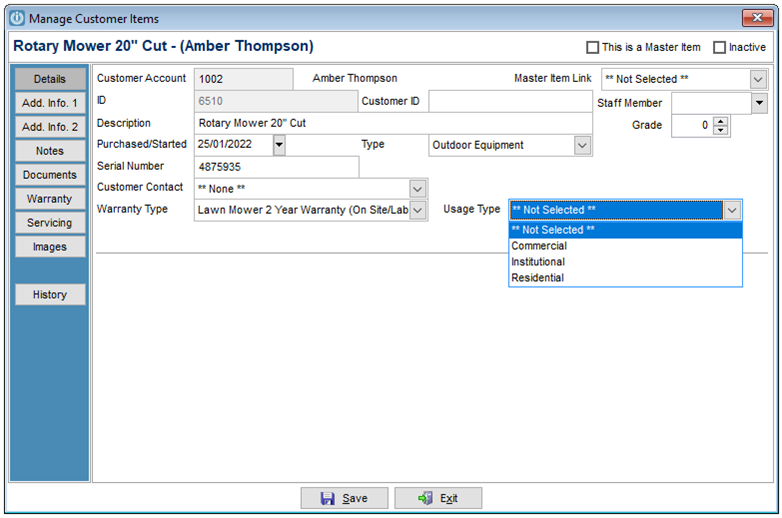This screenshot has height=518, width=782.
Task: Click the Serial Number field 4875935
Action: pyautogui.click(x=276, y=167)
